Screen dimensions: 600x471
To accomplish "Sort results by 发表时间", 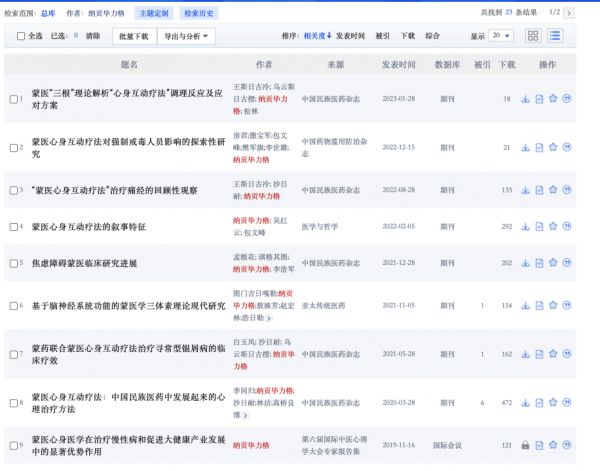I will tap(351, 36).
